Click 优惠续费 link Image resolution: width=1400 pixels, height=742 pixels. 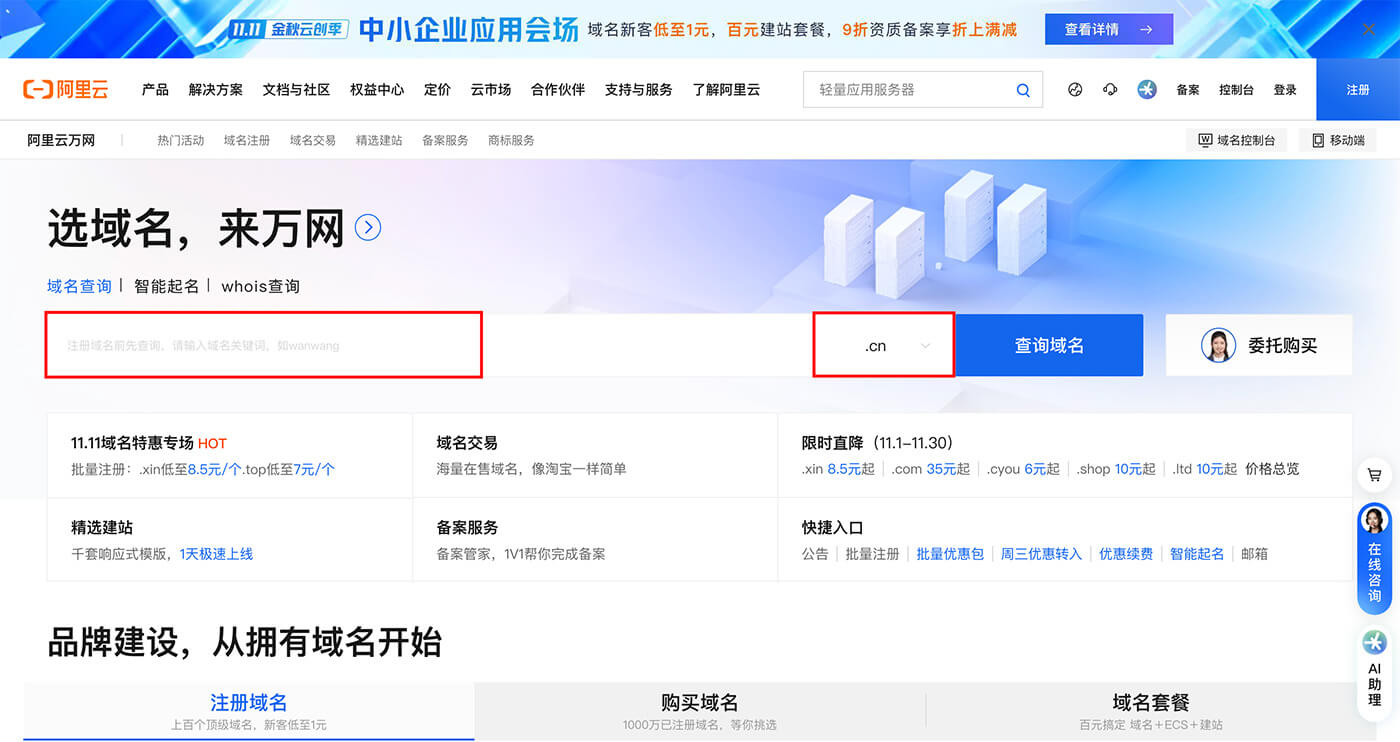click(1126, 554)
